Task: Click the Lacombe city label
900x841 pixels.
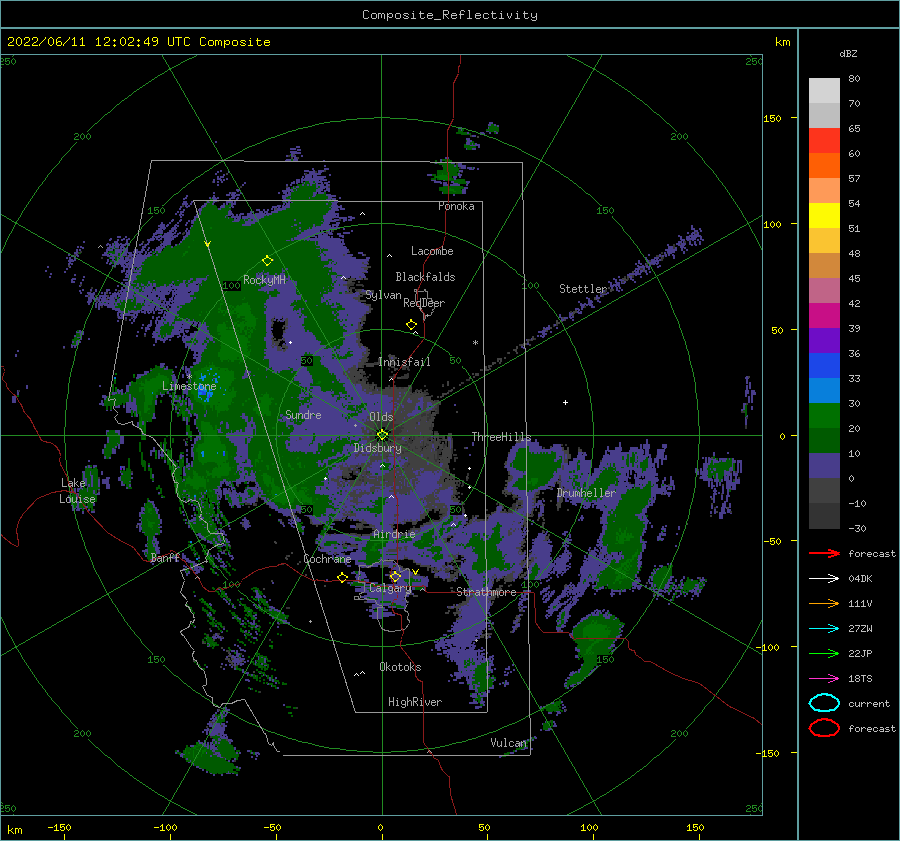Action: (x=432, y=251)
